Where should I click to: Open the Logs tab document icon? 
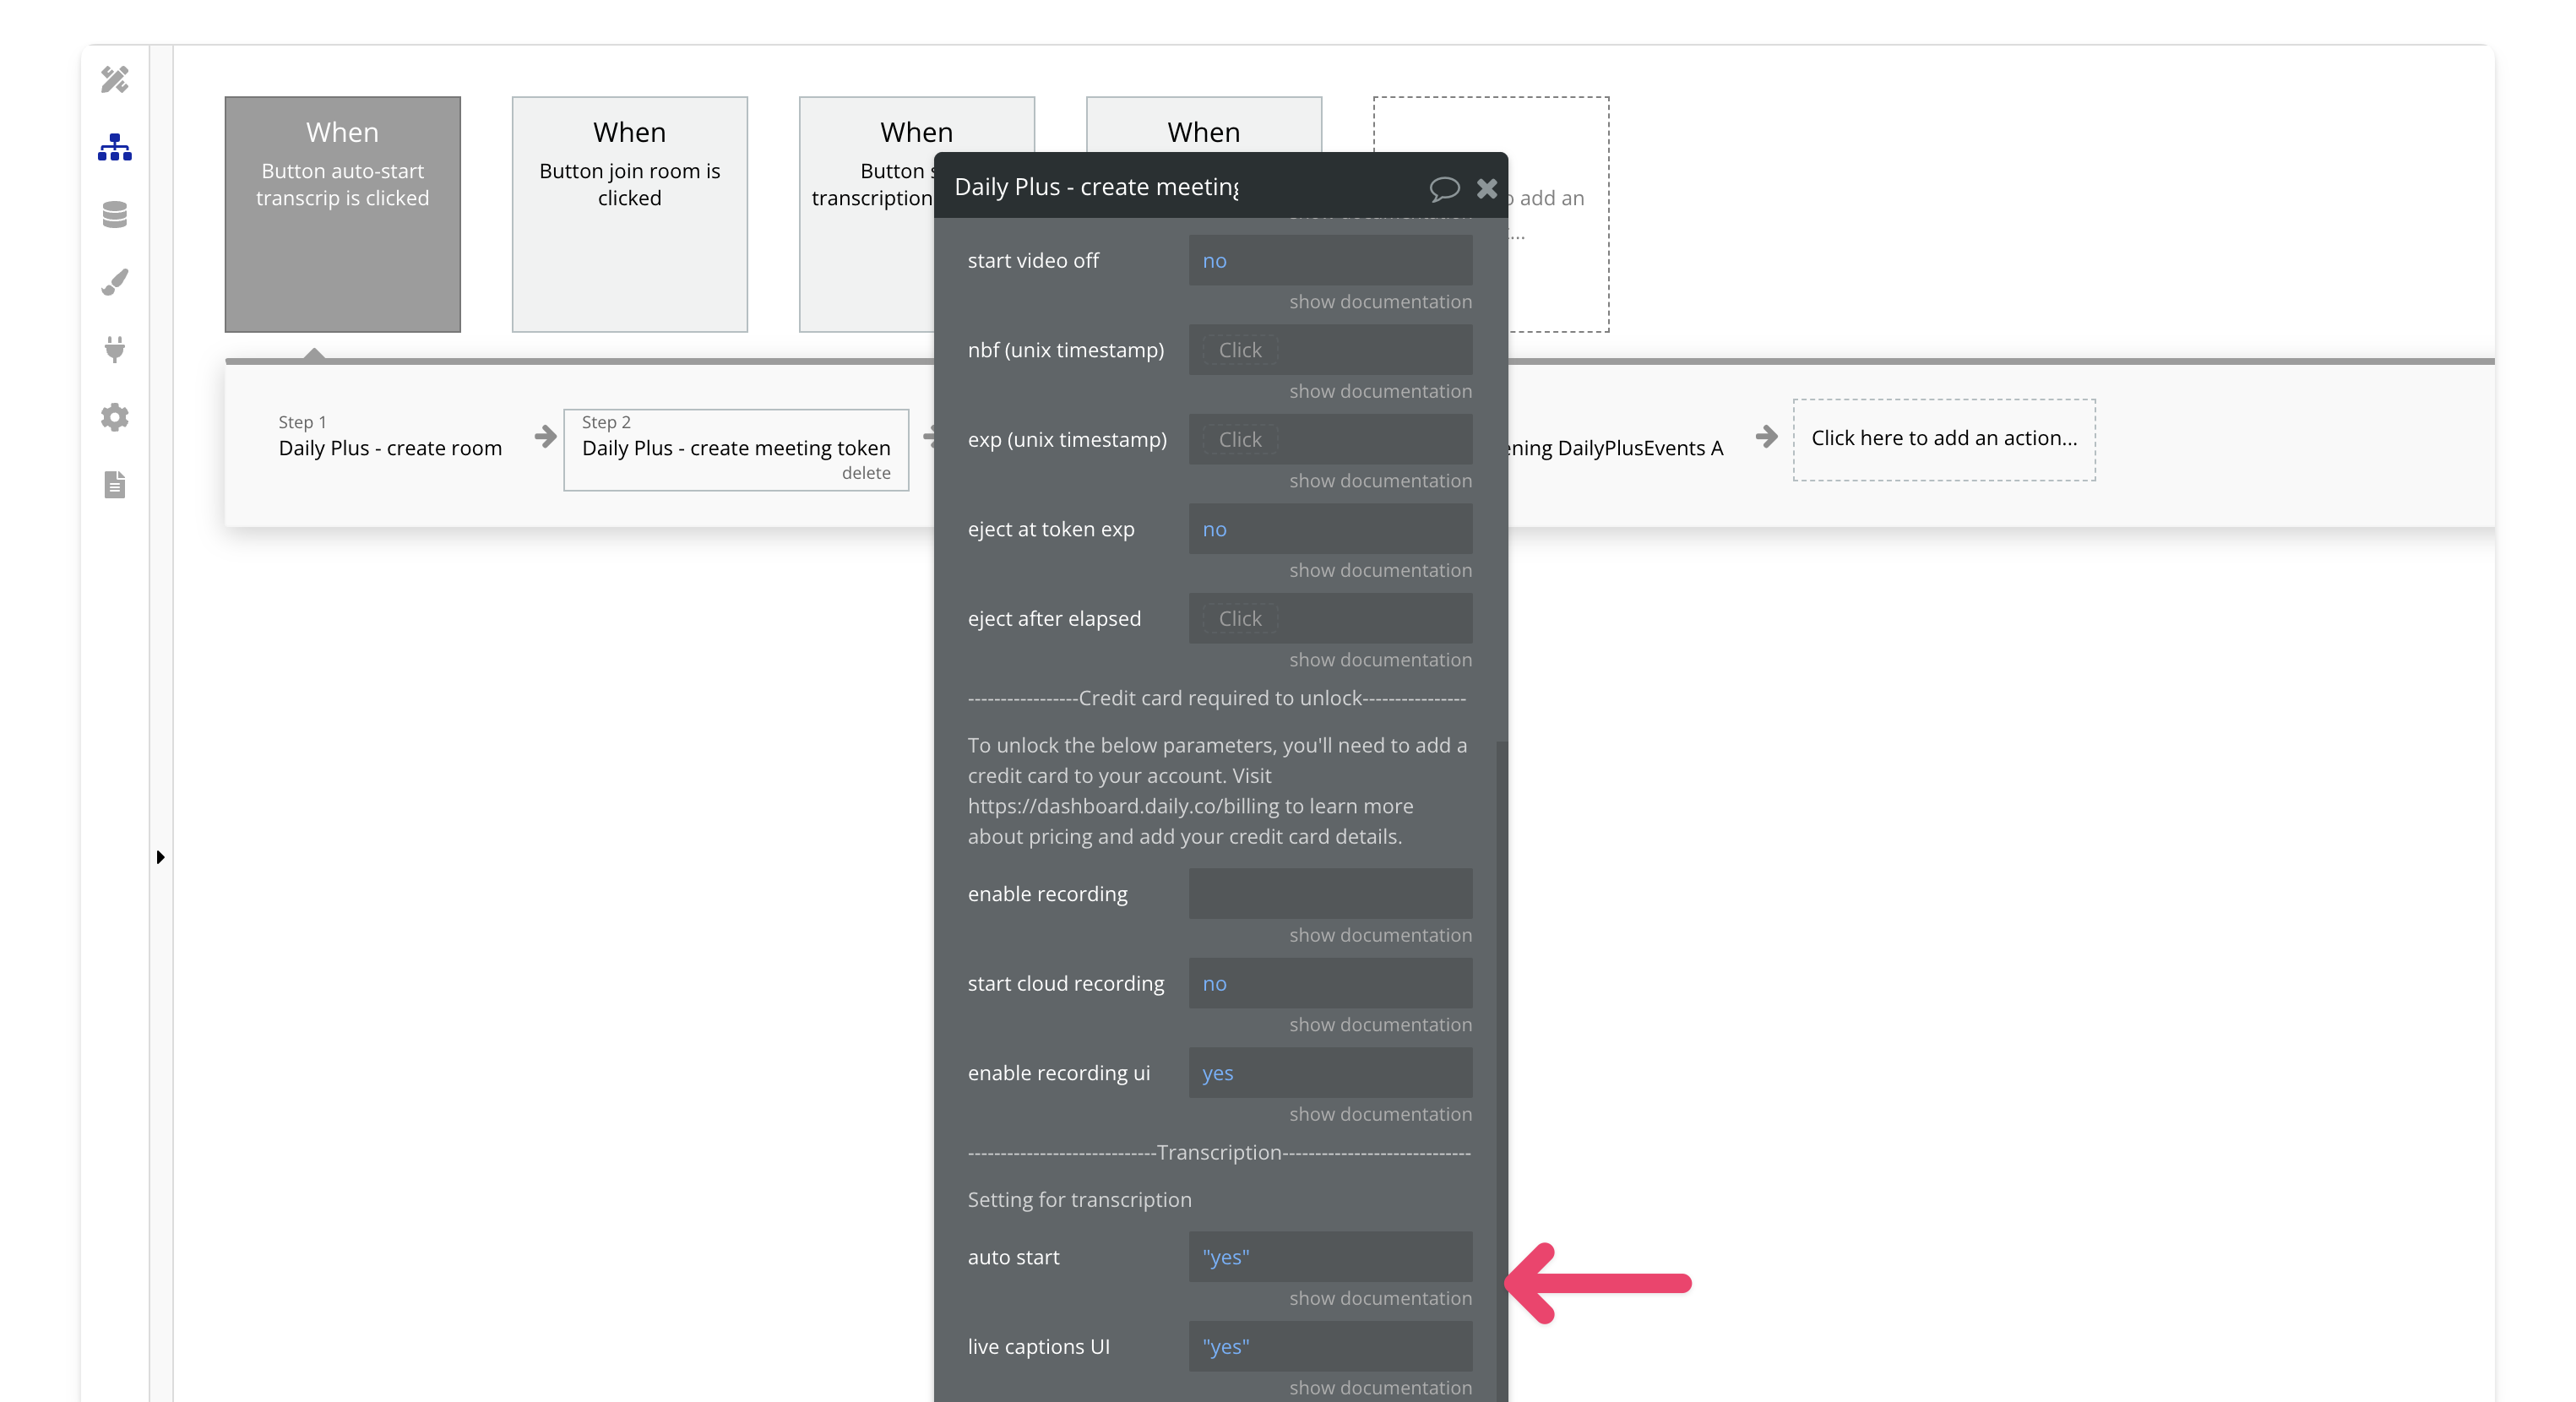115,485
